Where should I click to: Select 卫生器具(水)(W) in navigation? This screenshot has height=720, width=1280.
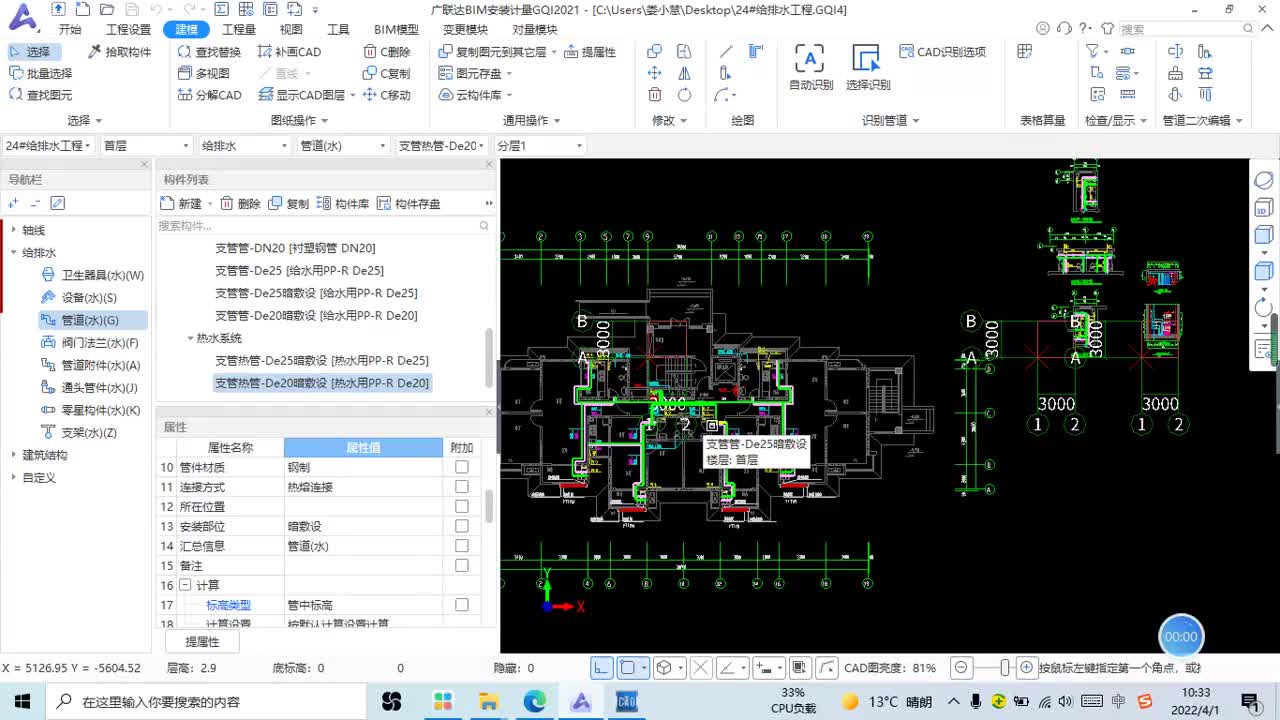point(91,275)
